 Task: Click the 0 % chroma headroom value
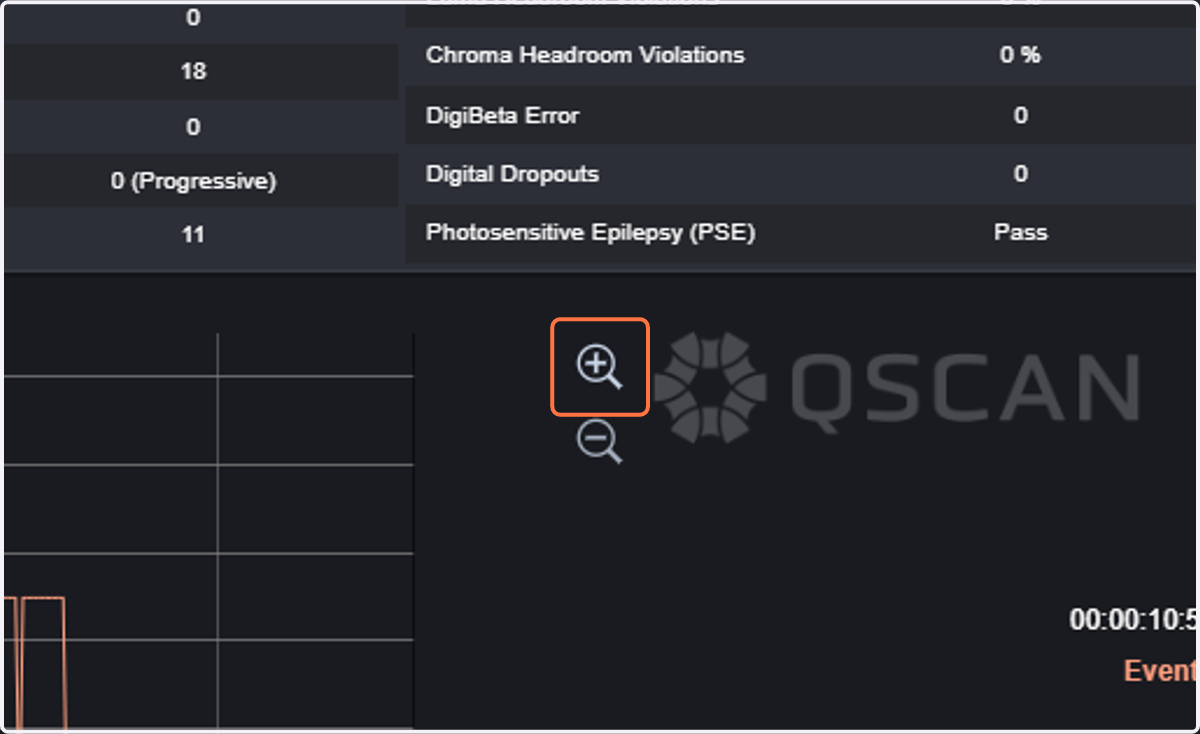pyautogui.click(x=1020, y=55)
